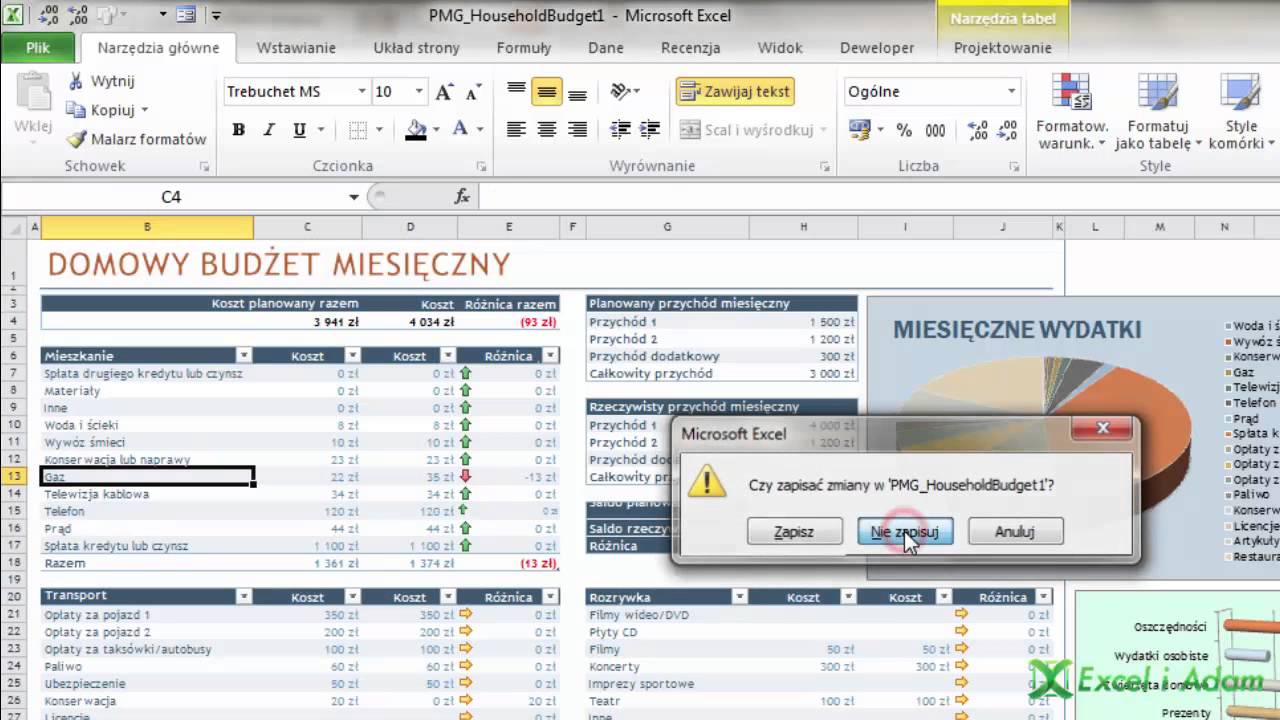Open the fill color dropdown arrow
This screenshot has height=720, width=1280.
coord(436,130)
